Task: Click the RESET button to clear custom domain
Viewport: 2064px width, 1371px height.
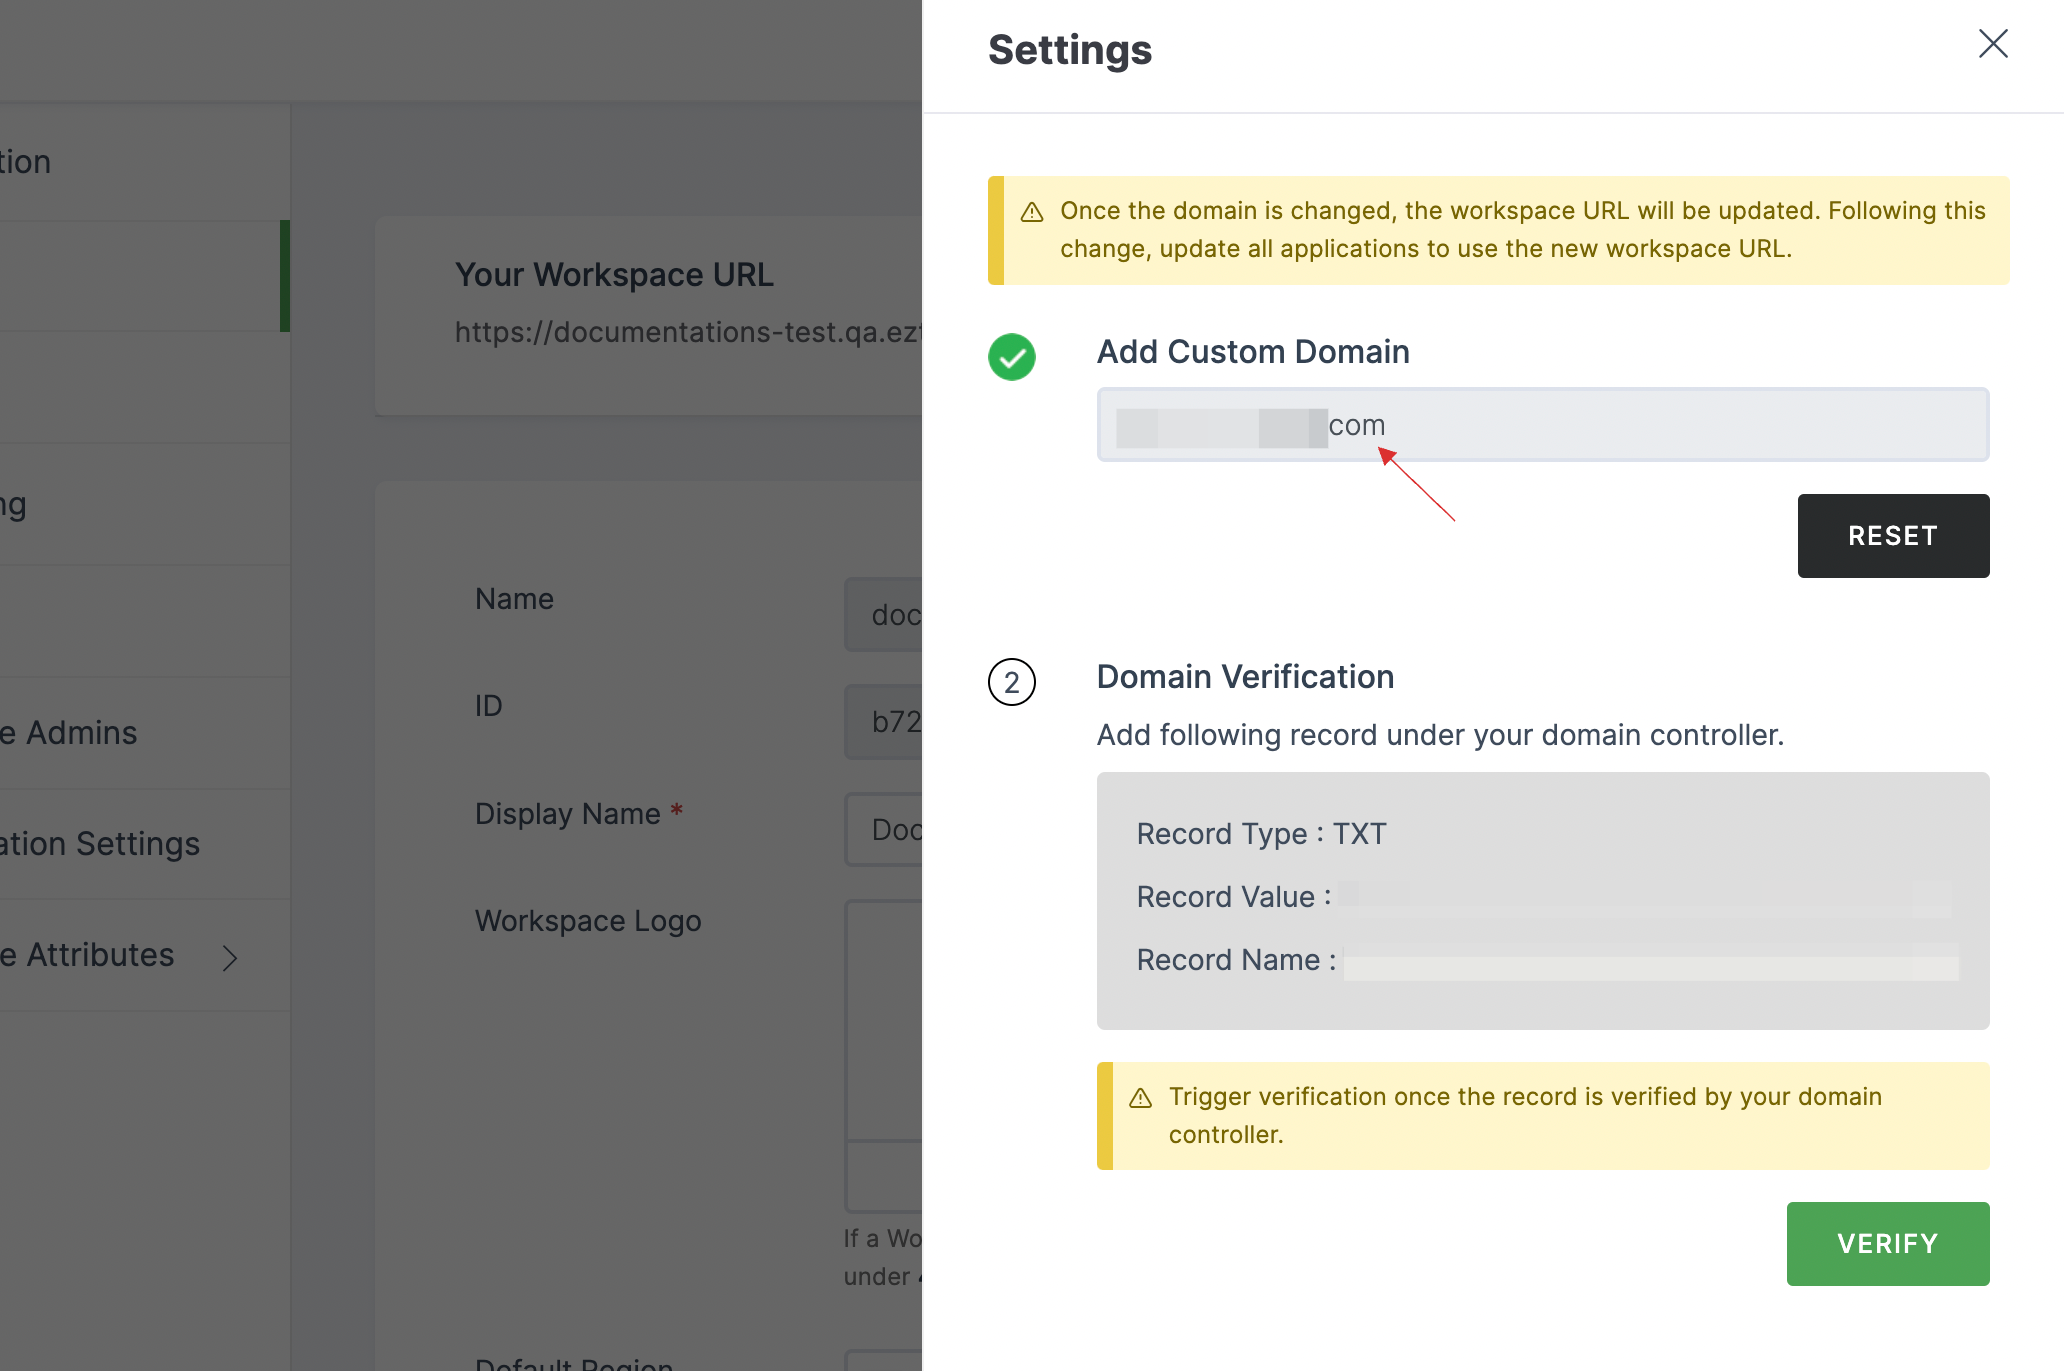Action: 1893,534
